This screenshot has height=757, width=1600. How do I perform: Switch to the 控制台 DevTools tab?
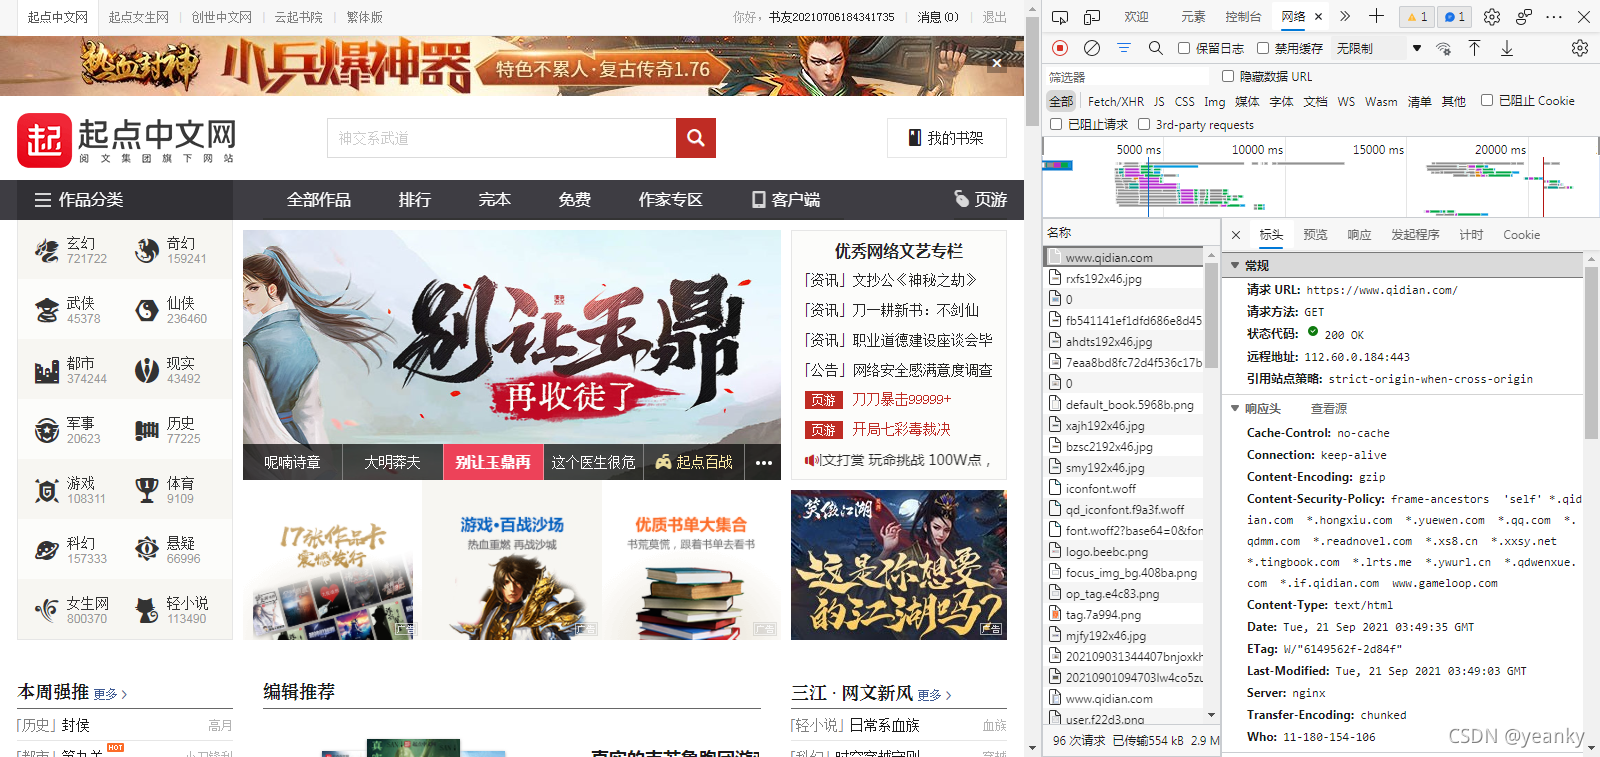click(x=1243, y=17)
